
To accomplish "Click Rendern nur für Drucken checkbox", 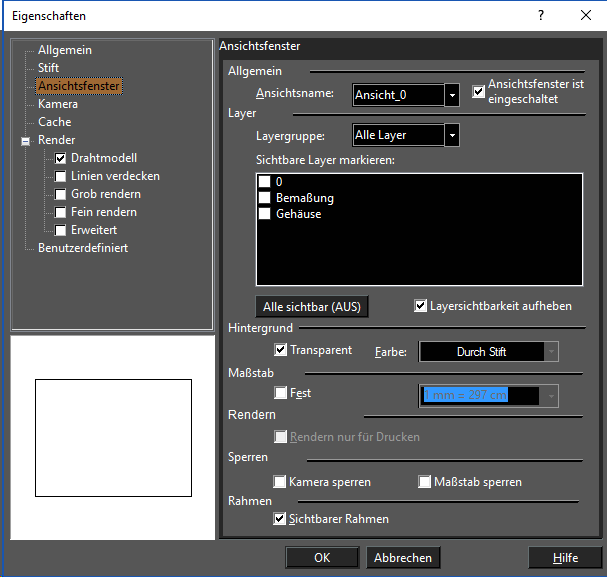I will coord(281,437).
